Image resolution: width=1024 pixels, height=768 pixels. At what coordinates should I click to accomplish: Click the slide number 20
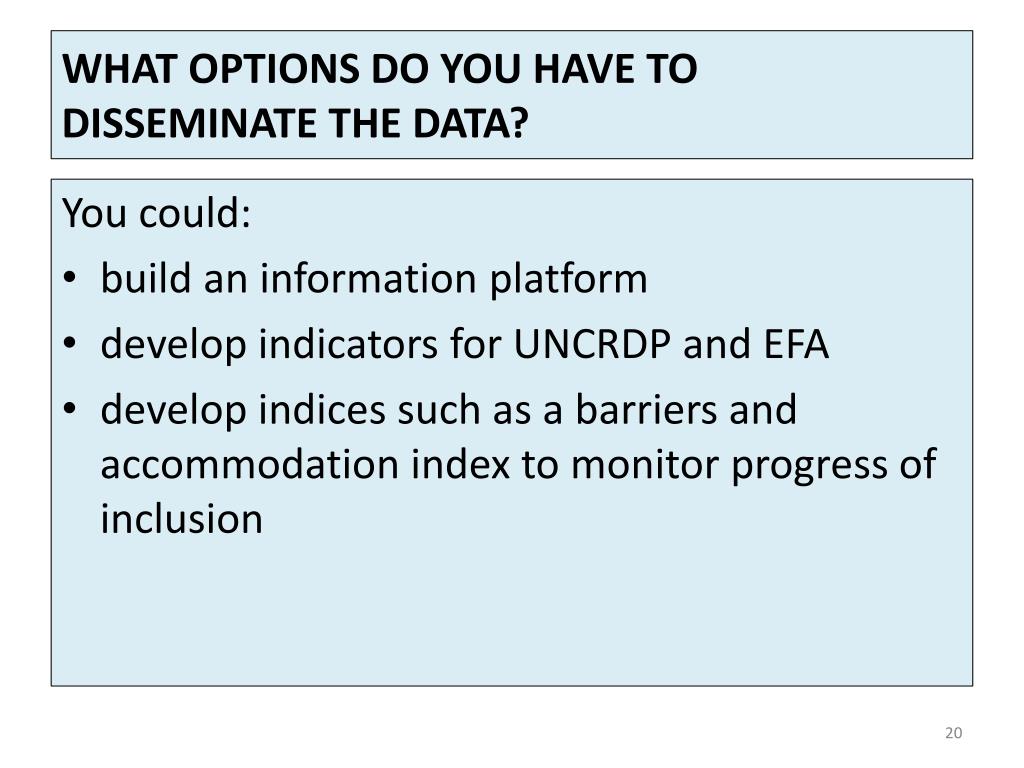tap(953, 733)
